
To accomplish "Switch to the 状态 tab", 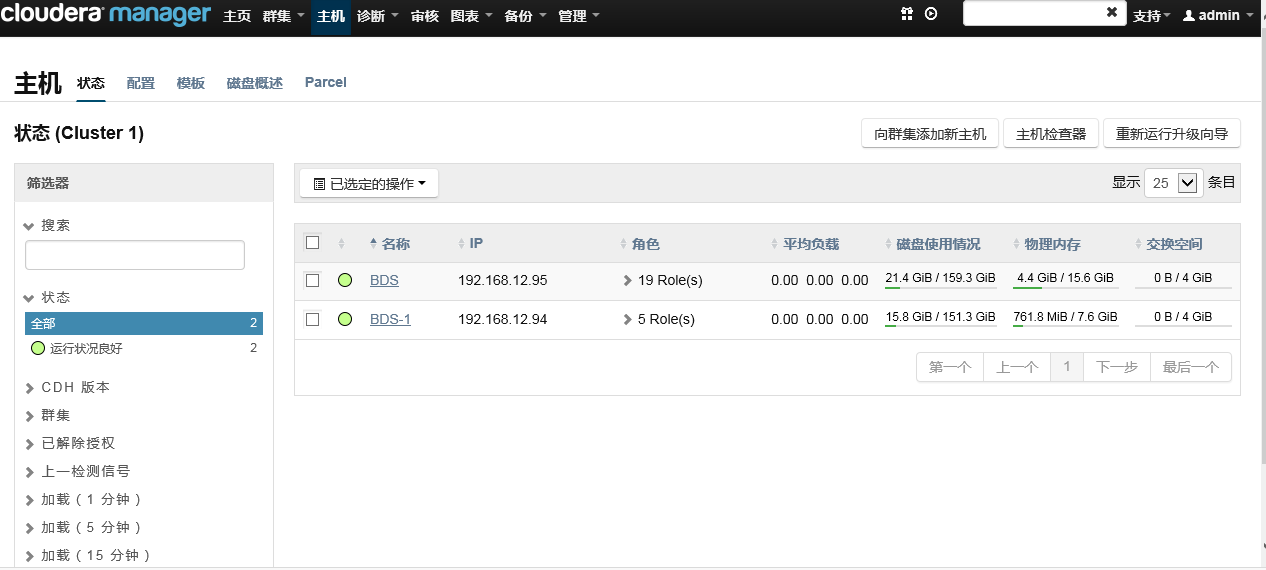I will [x=91, y=83].
